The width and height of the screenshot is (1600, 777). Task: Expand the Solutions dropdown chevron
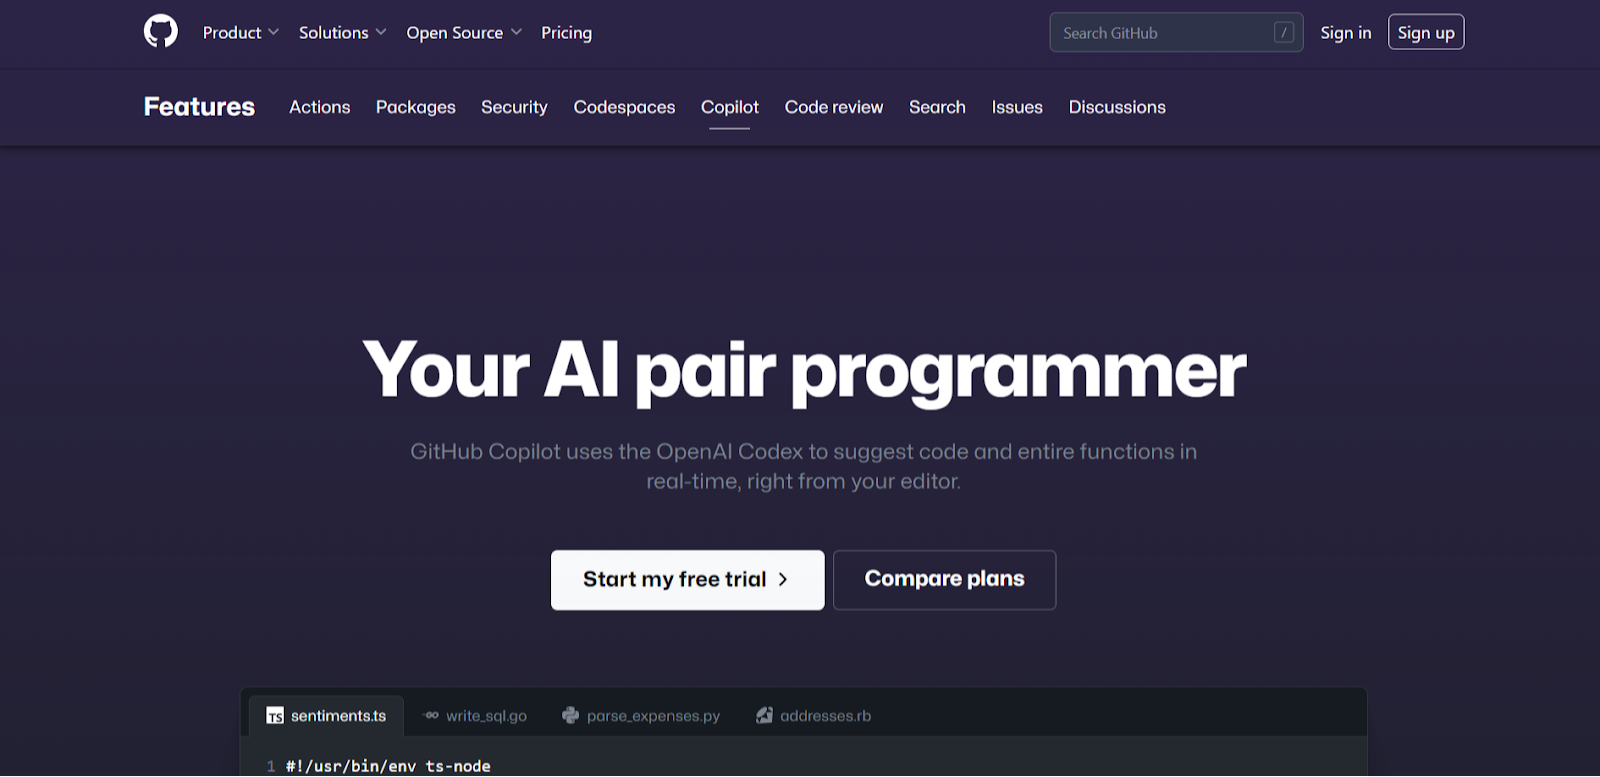pos(381,32)
